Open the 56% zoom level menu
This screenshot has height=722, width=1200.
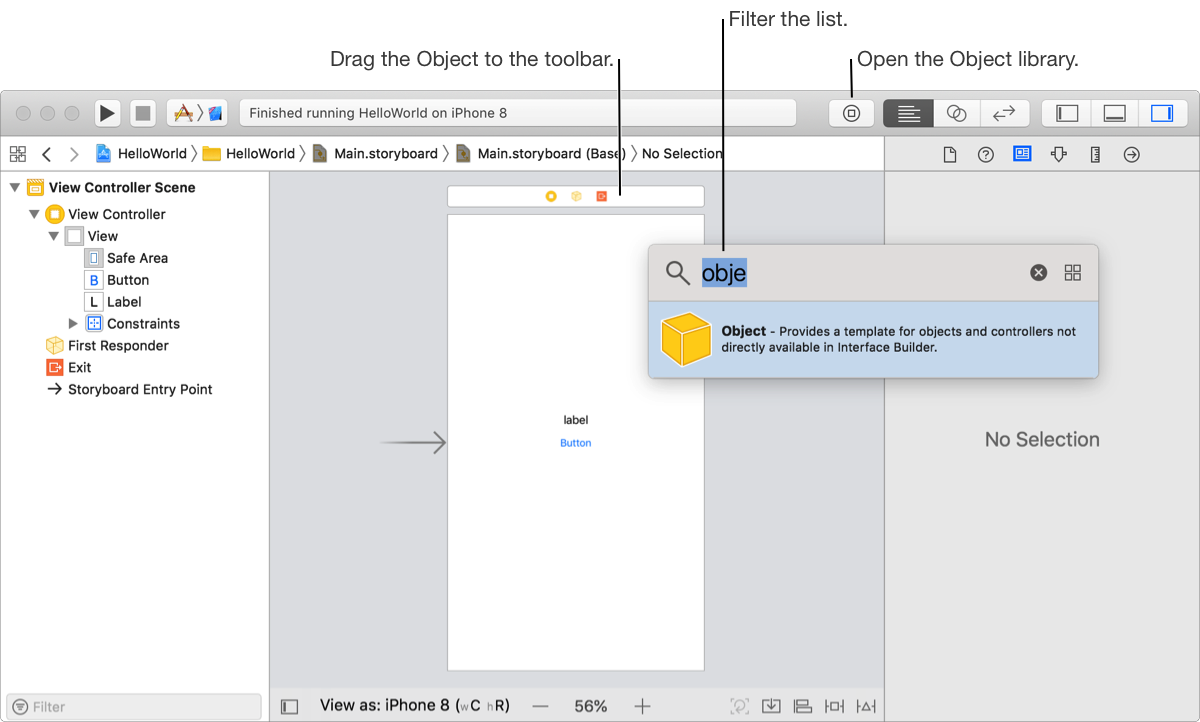tap(591, 706)
